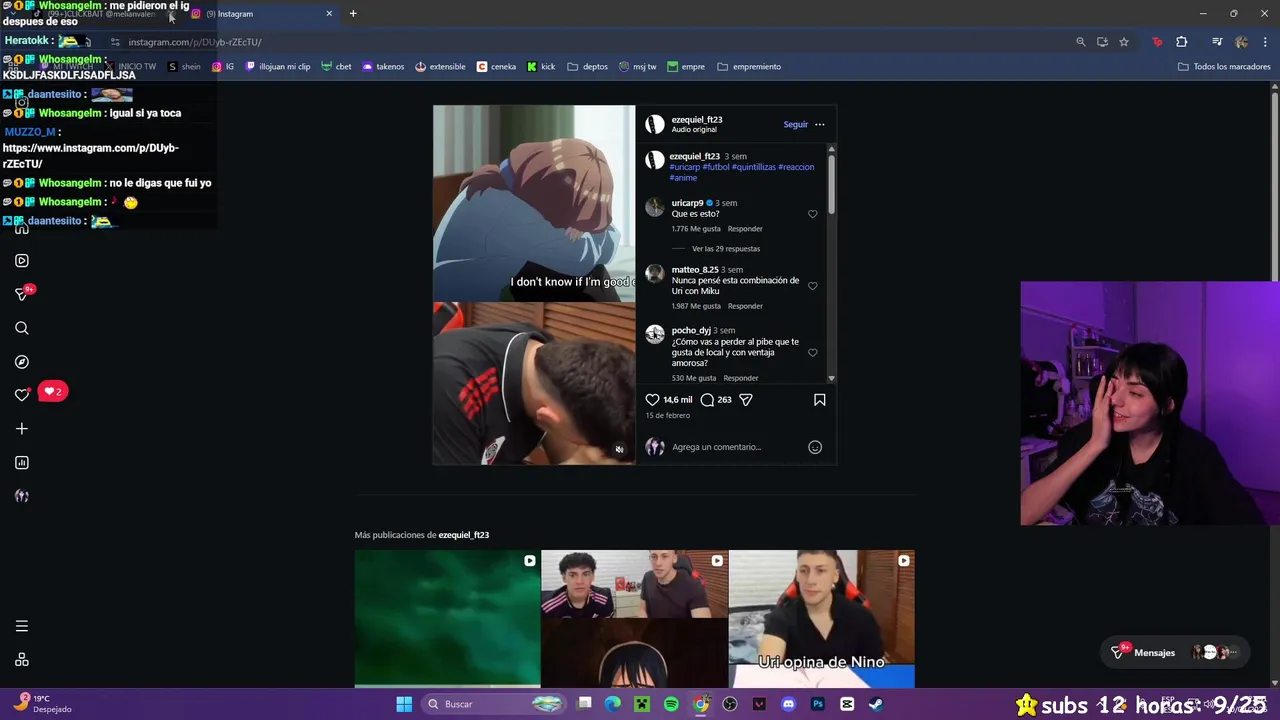Open the takenos bookmark
Image resolution: width=1280 pixels, height=720 pixels.
point(383,67)
